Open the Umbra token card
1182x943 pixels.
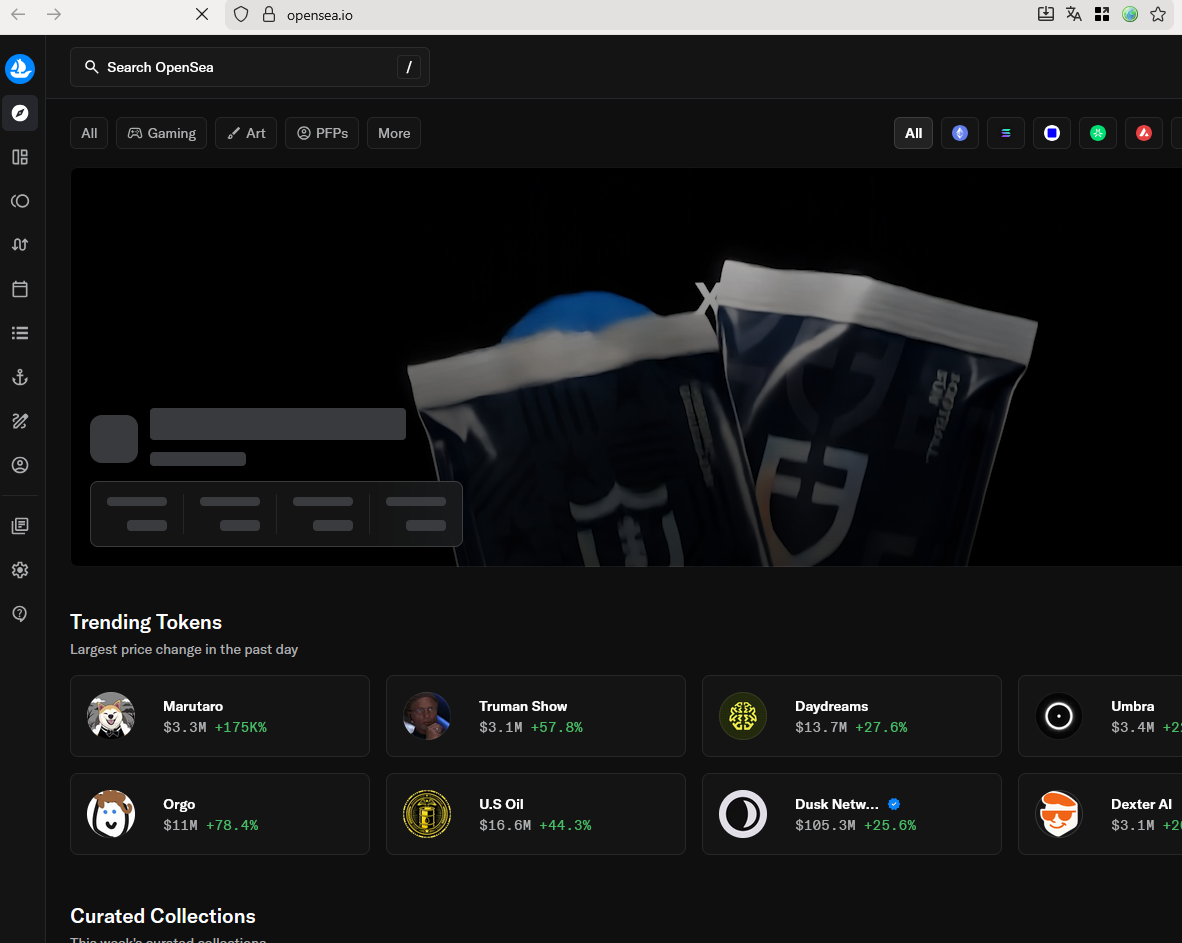(x=1101, y=716)
